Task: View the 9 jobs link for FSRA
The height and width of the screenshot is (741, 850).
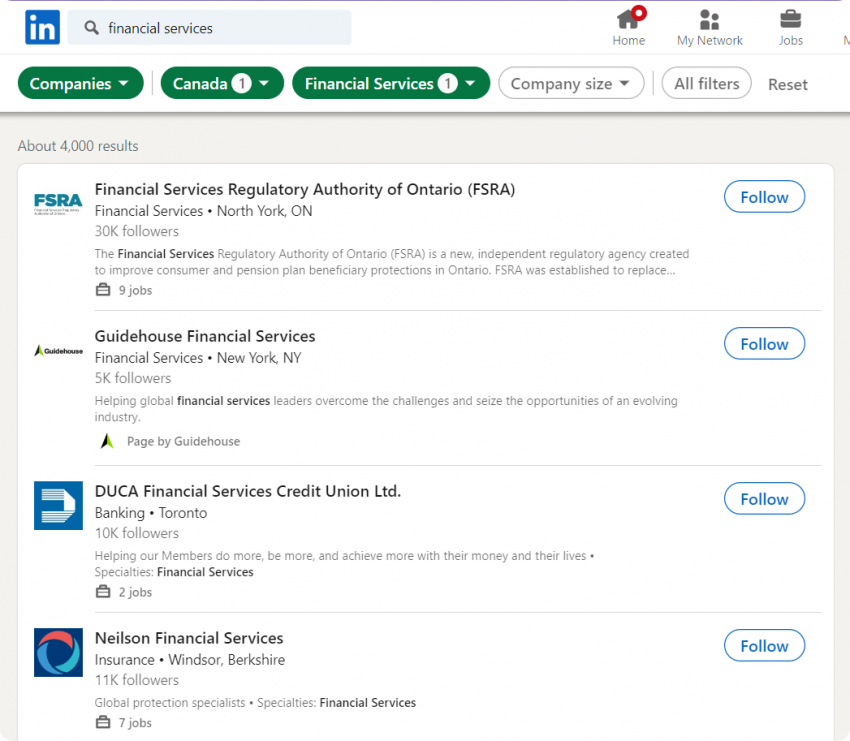Action: point(135,290)
